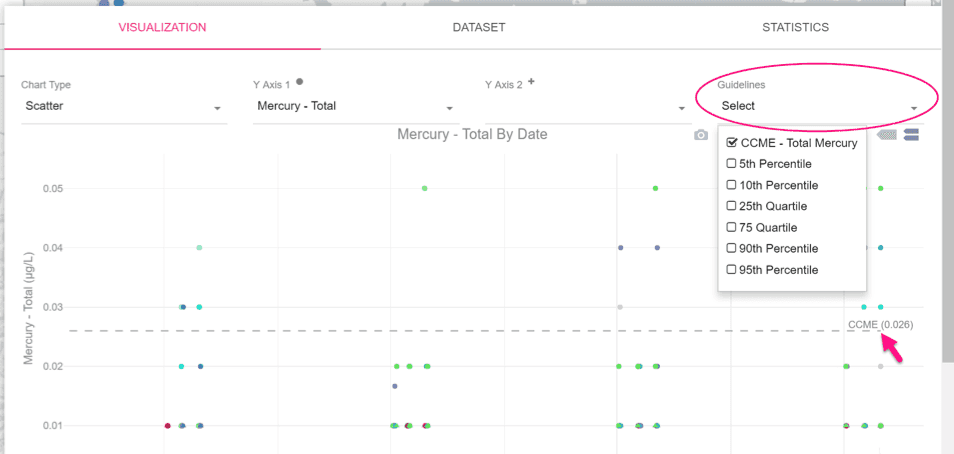Click the vertical scrollbar at the right edge
The width and height of the screenshot is (954, 454).
[x=948, y=183]
